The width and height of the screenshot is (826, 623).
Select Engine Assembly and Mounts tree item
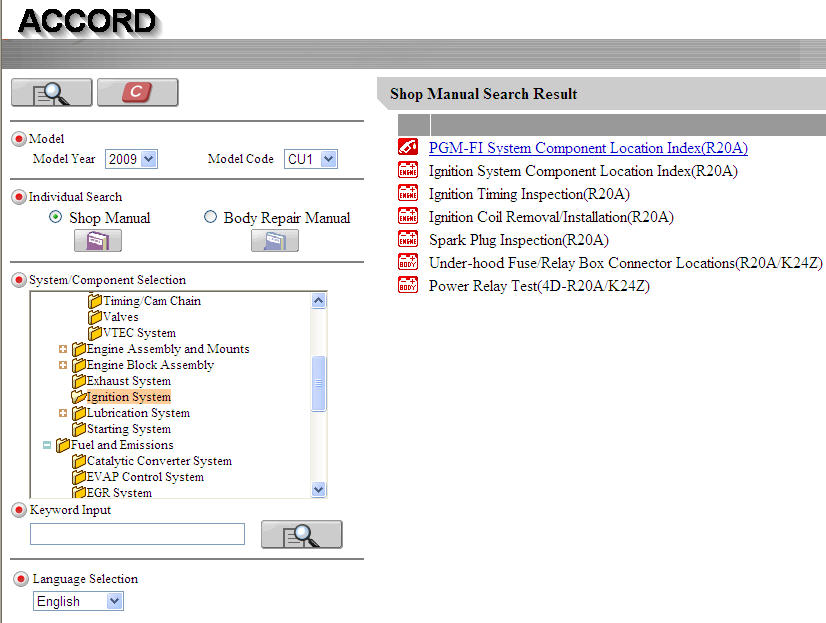pos(168,349)
